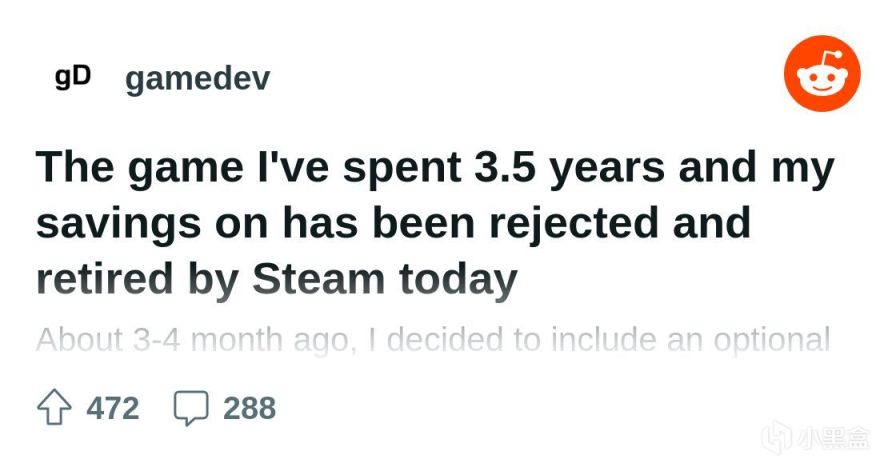Click the Reddit Snoo logo

[822, 73]
